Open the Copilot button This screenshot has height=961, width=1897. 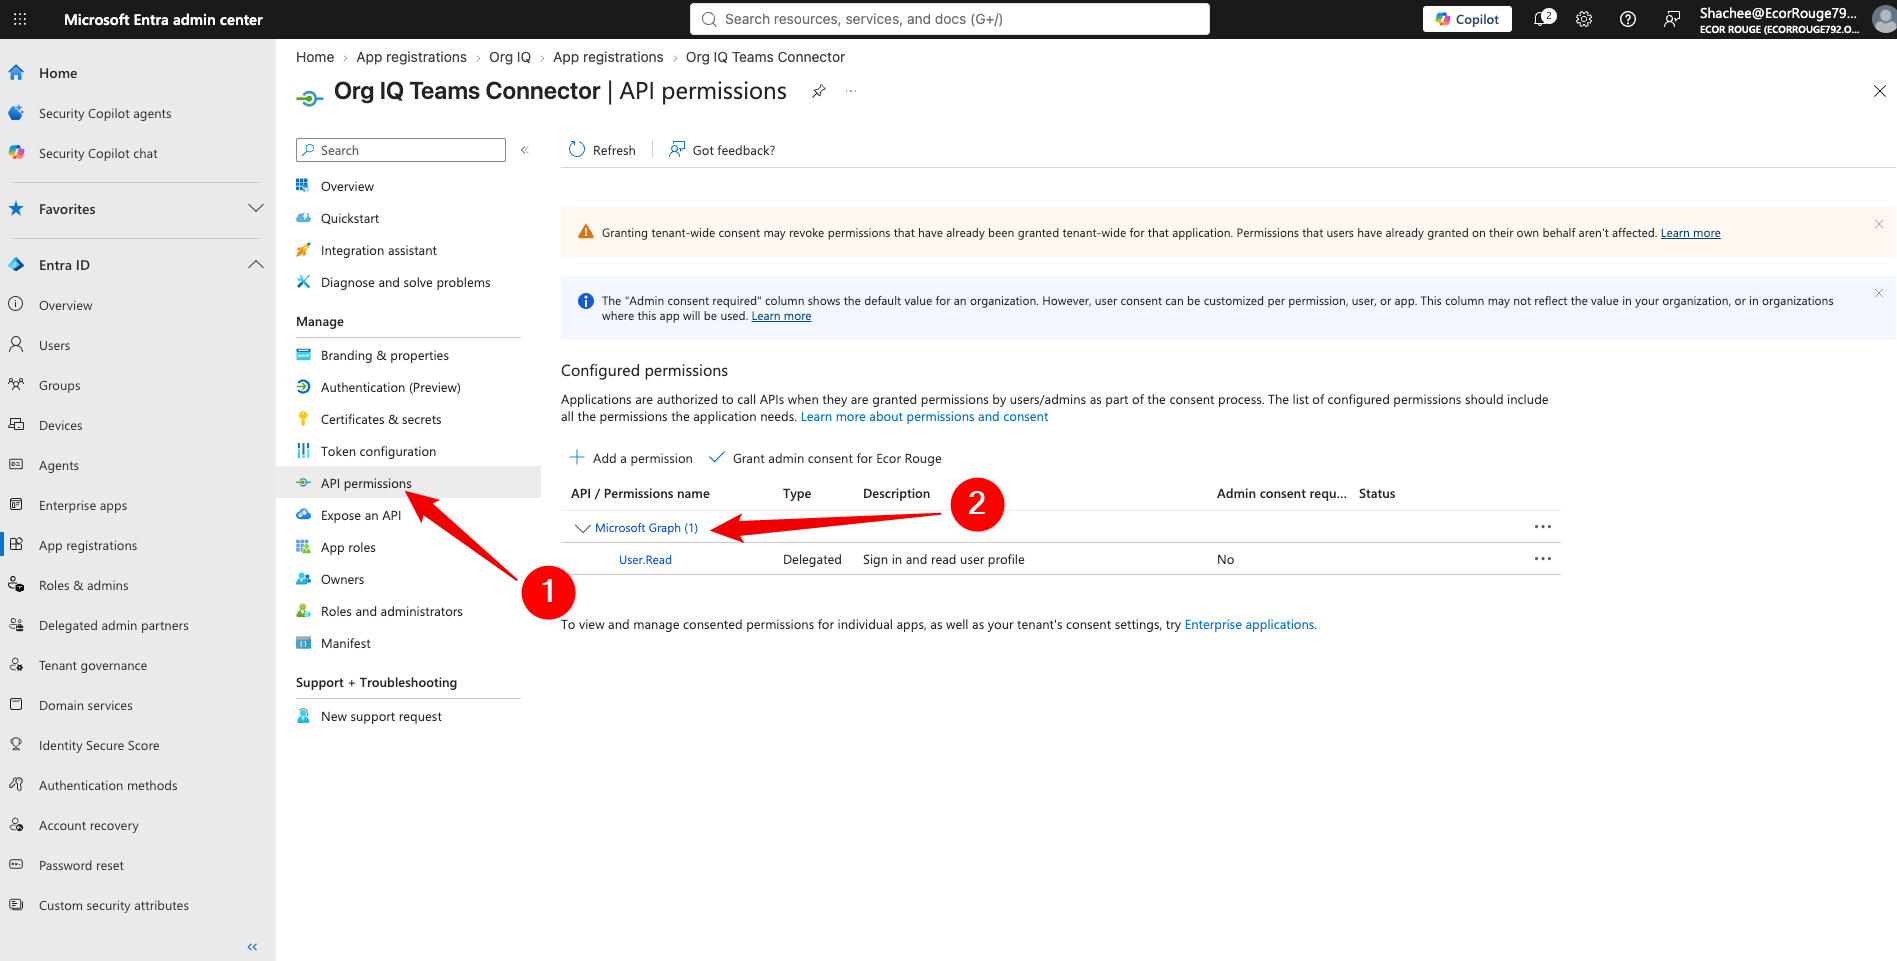[x=1467, y=19]
